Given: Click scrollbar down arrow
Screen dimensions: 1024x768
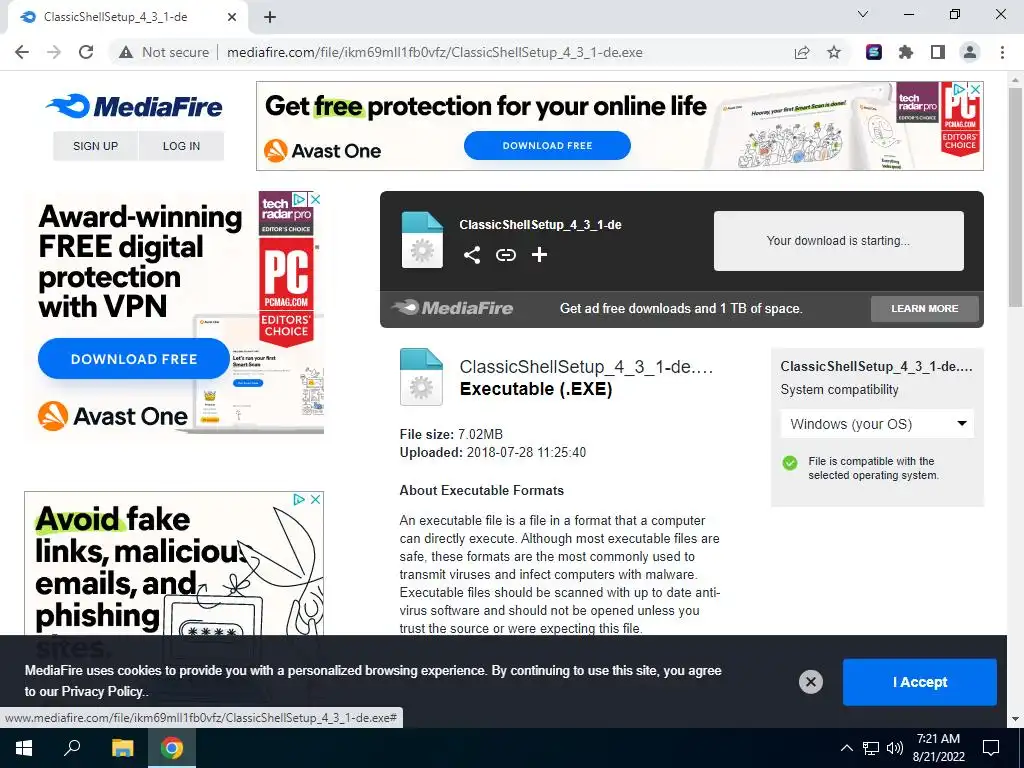Looking at the screenshot, I should point(1016,719).
